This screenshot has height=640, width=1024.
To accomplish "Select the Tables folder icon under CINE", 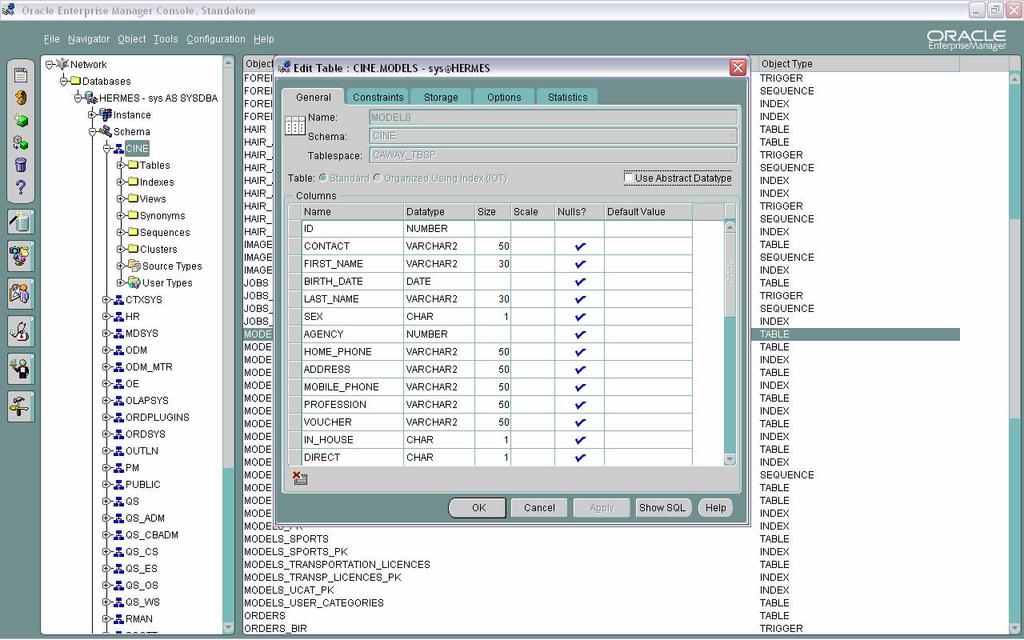I will point(133,165).
